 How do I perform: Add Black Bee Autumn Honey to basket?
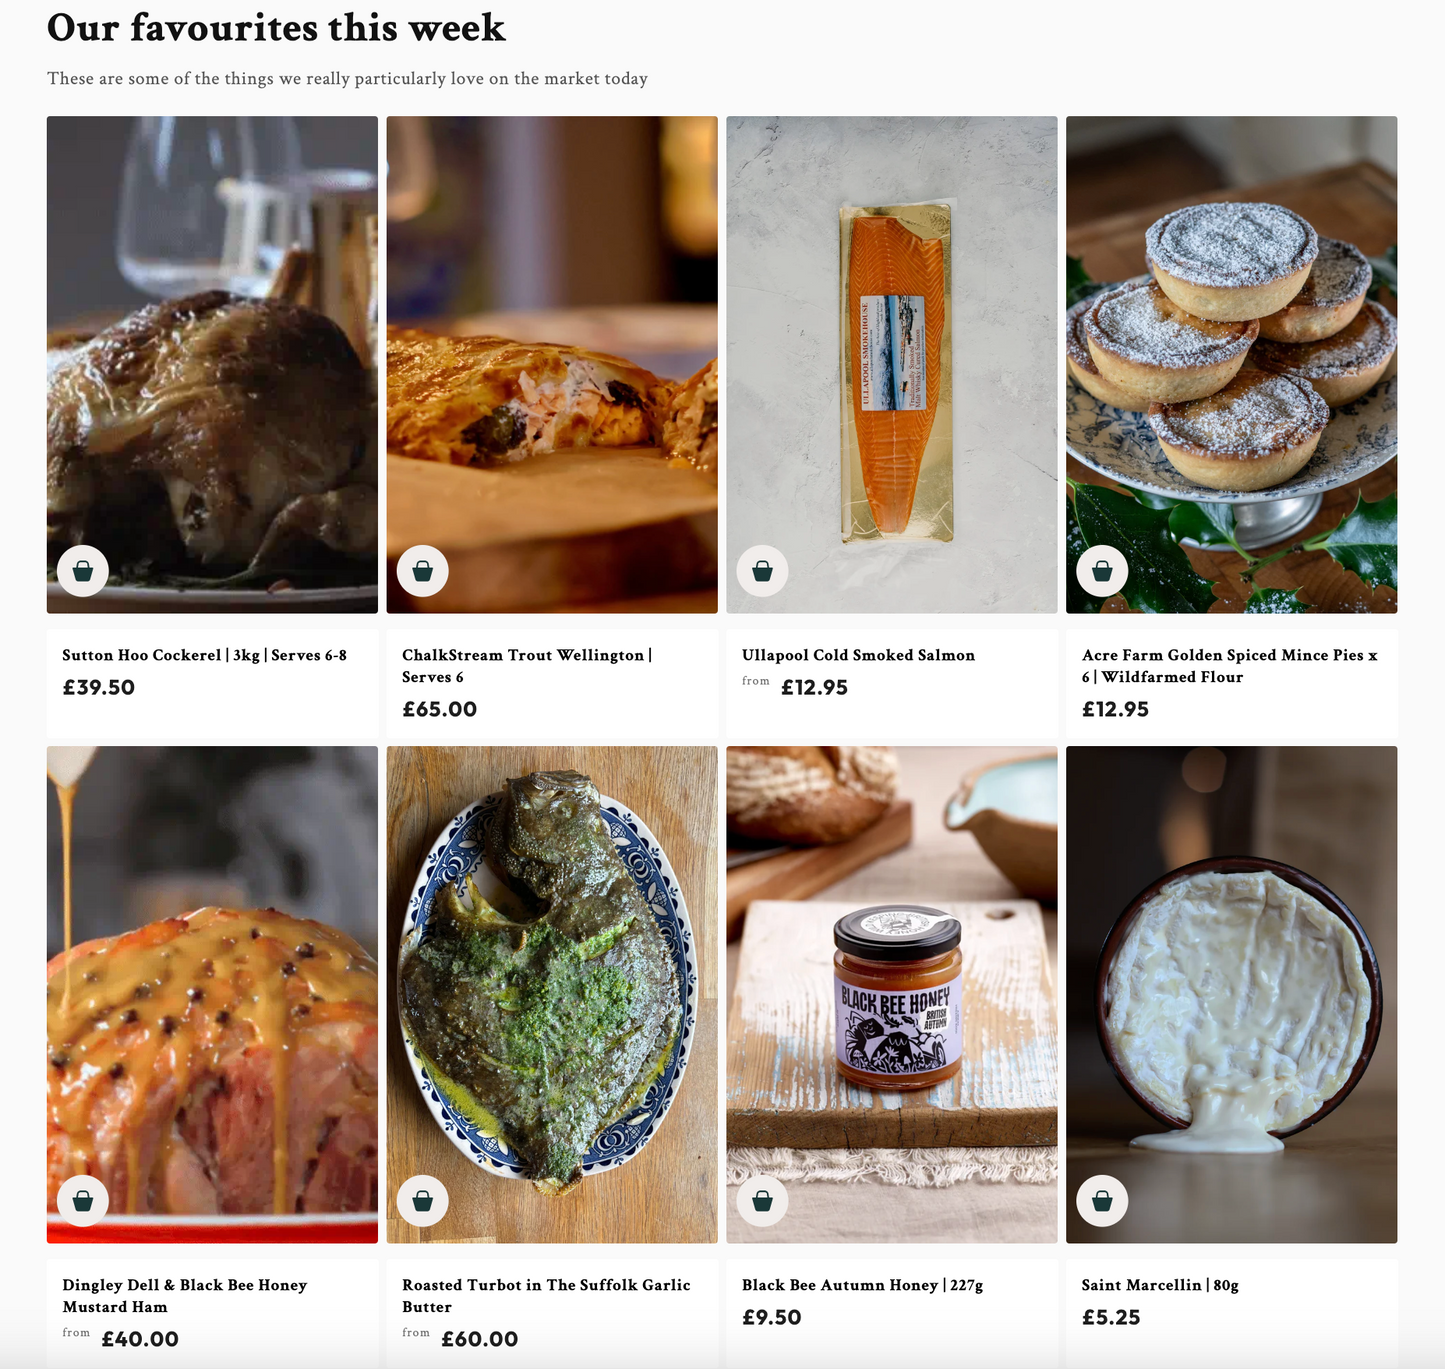click(763, 1201)
